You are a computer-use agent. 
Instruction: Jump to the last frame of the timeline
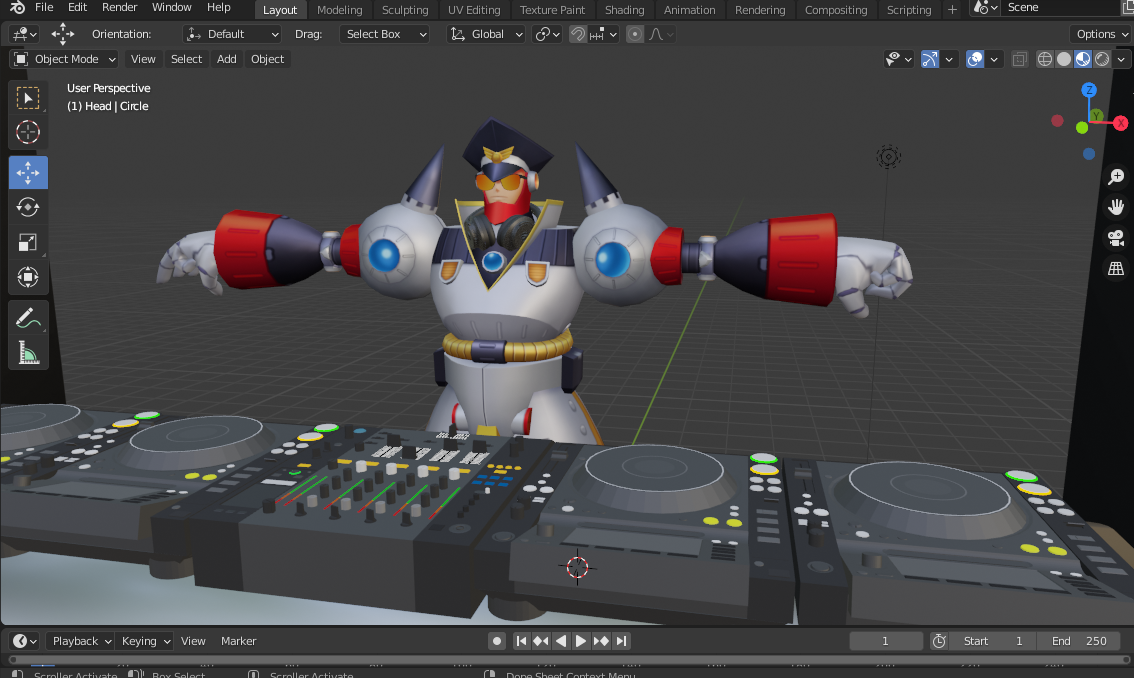(x=621, y=641)
